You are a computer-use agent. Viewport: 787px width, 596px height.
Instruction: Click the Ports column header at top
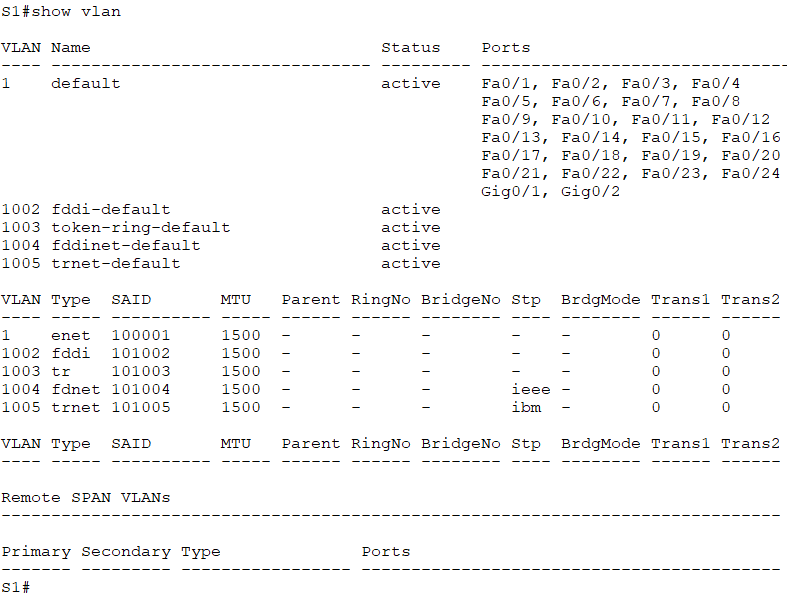[506, 48]
